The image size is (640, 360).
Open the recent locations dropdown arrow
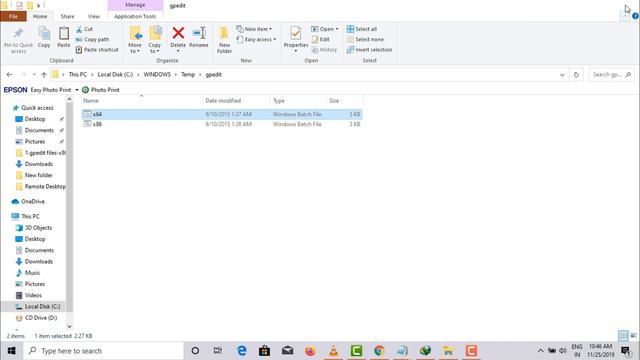pos(34,75)
